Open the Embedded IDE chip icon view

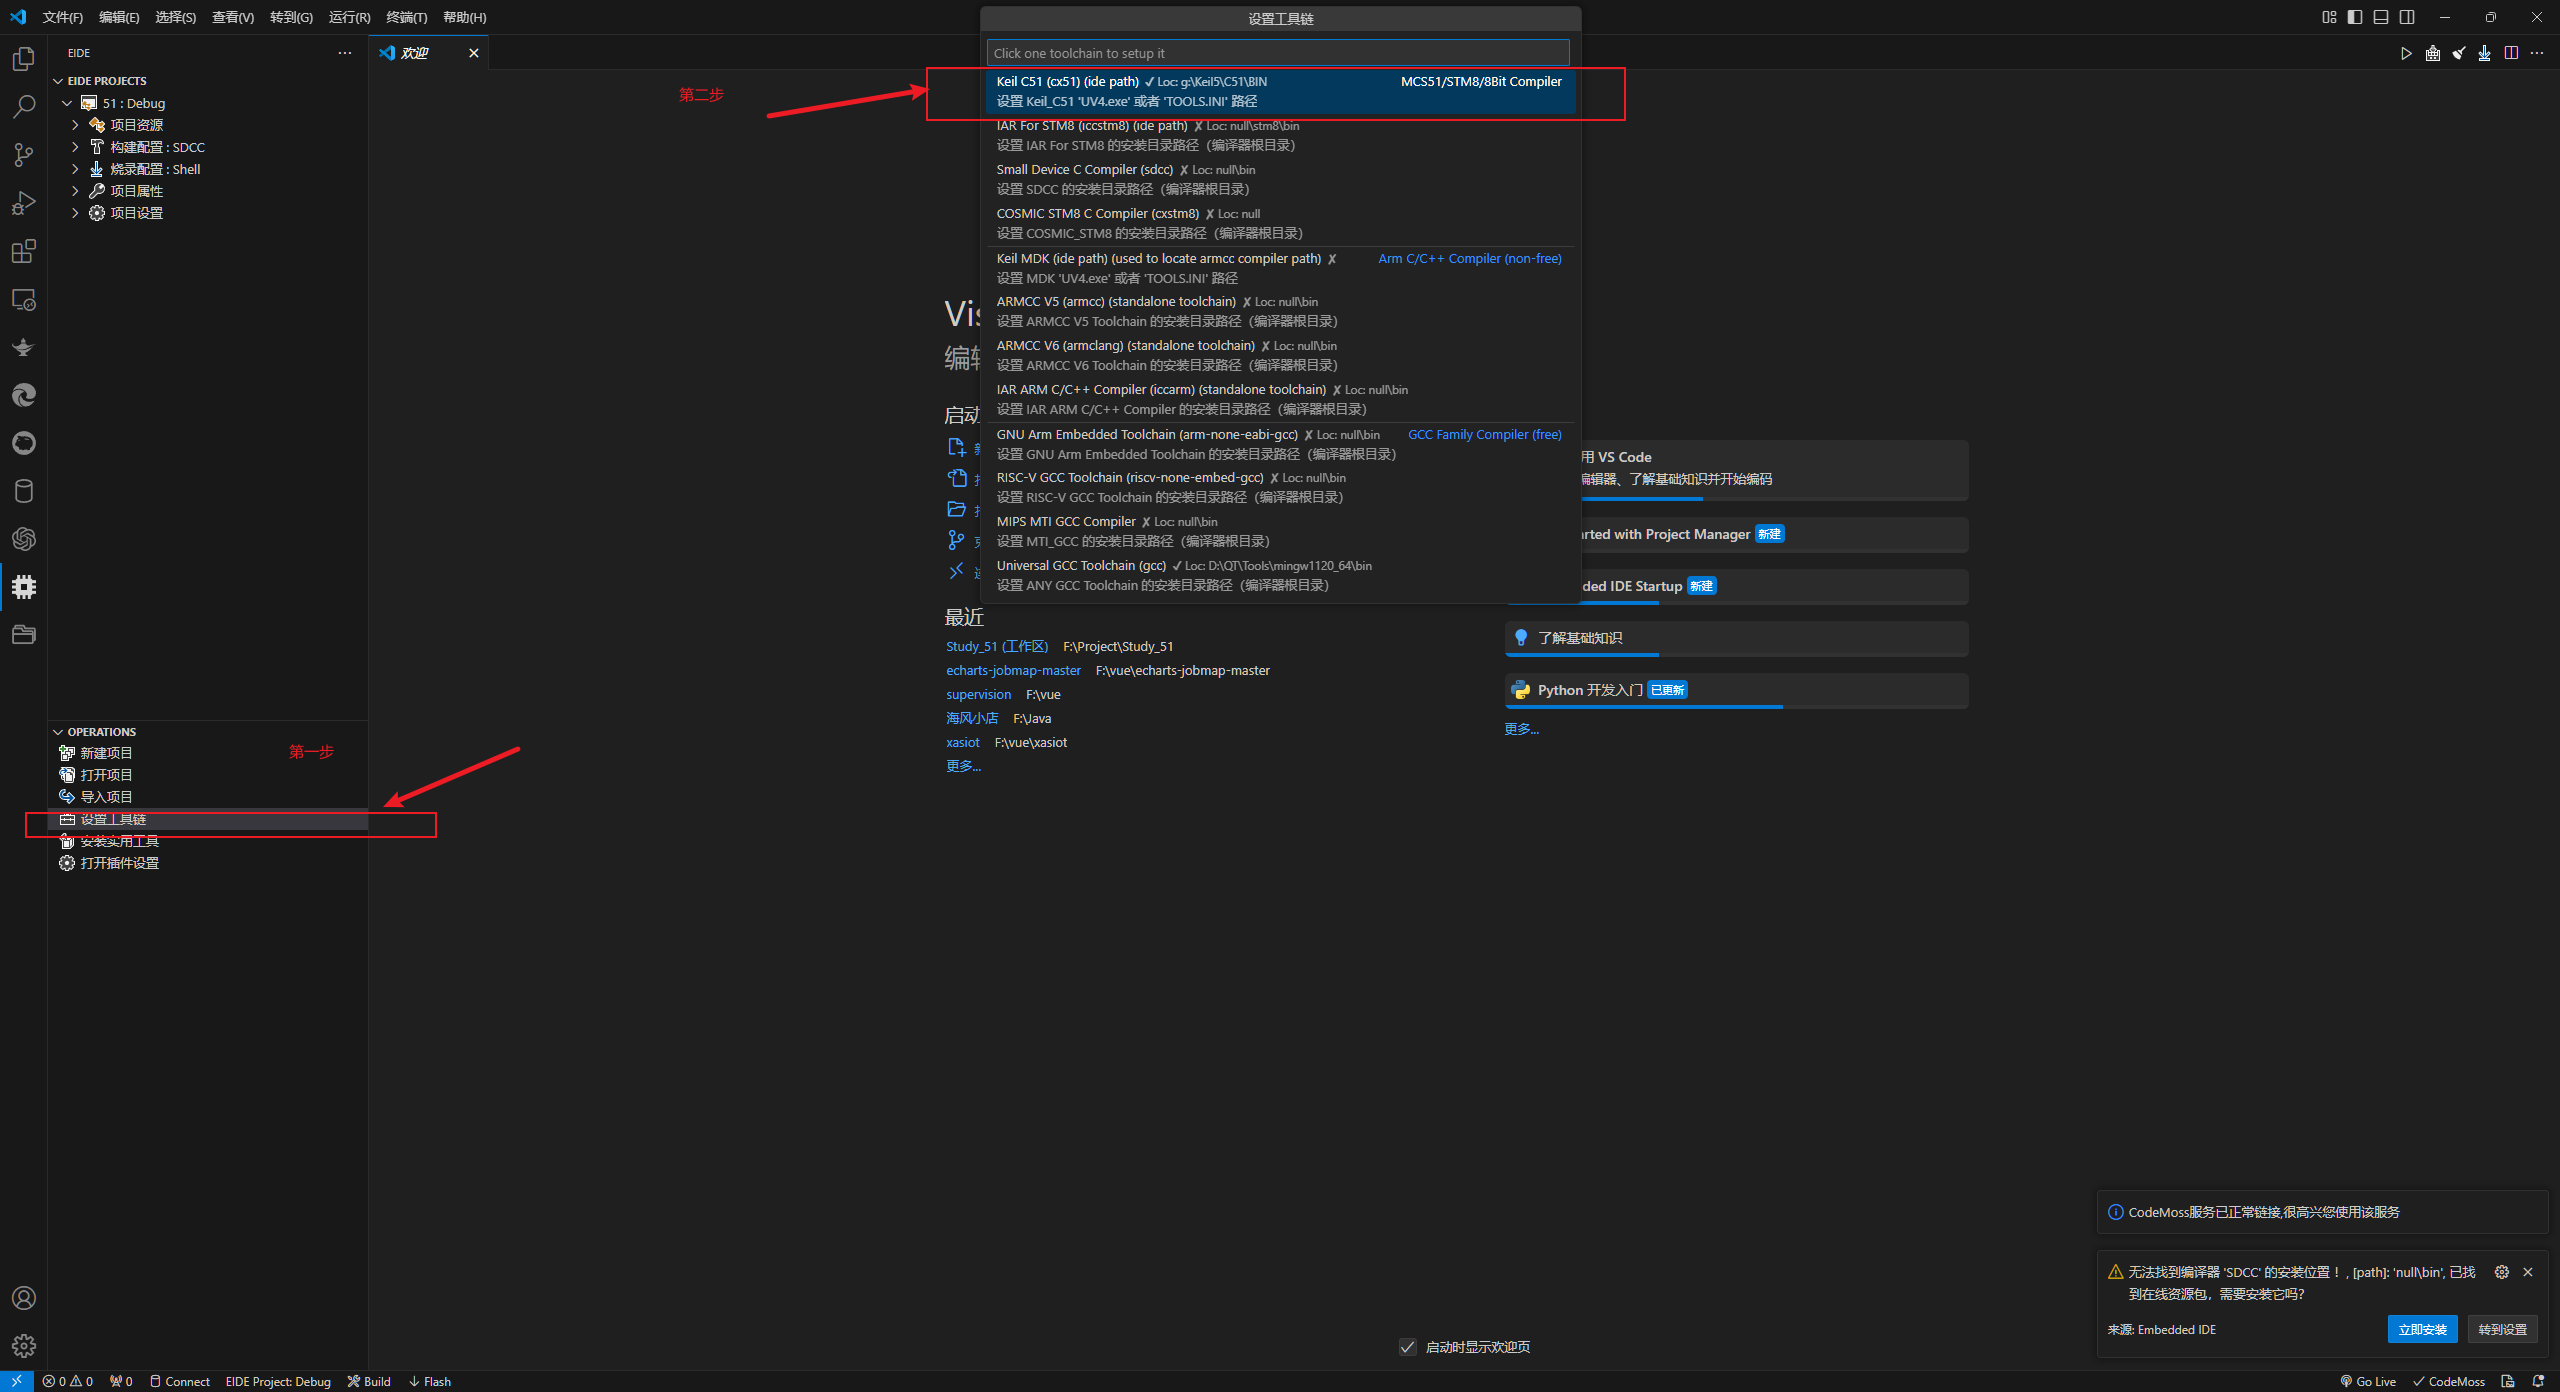tap(24, 587)
